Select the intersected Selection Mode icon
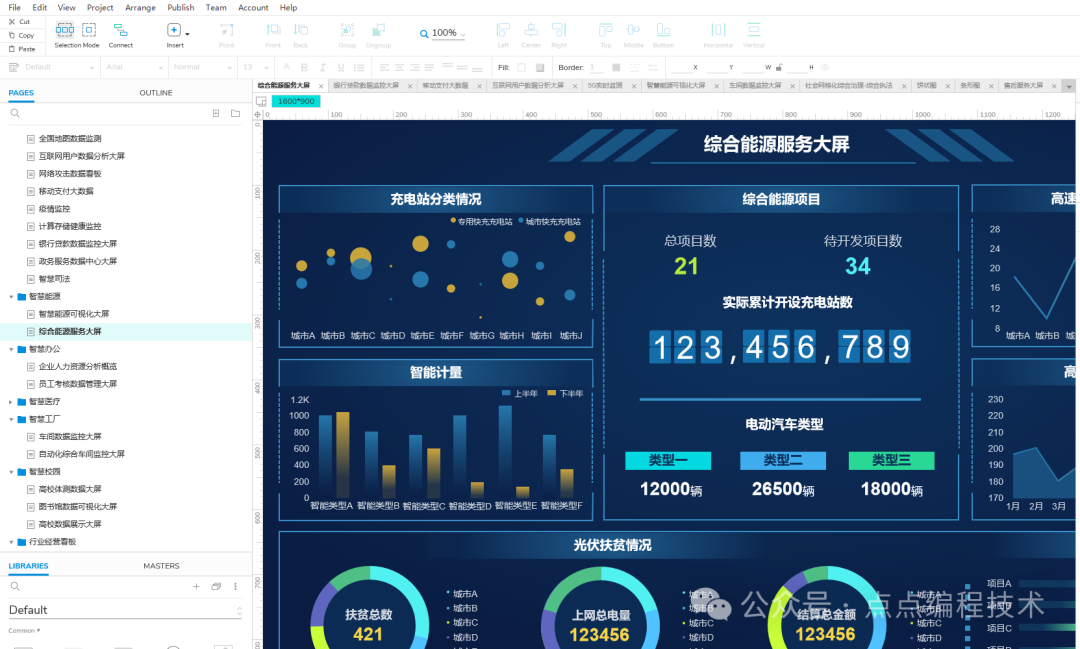Viewport: 1080px width, 649px height. click(65, 30)
